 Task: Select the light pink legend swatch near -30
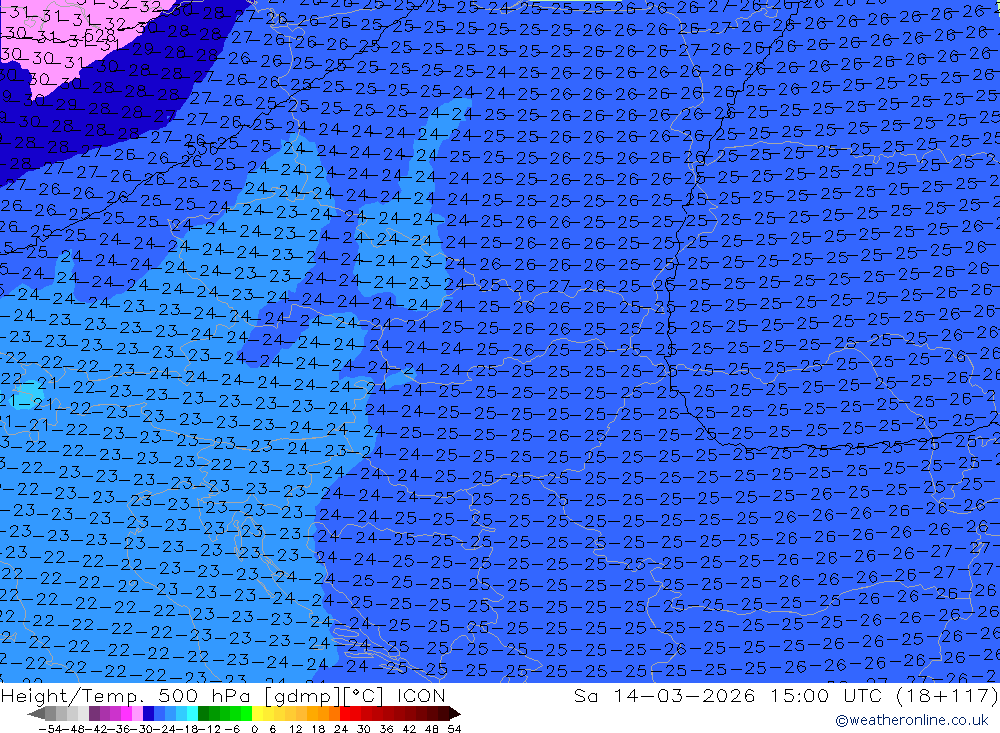coord(137,713)
